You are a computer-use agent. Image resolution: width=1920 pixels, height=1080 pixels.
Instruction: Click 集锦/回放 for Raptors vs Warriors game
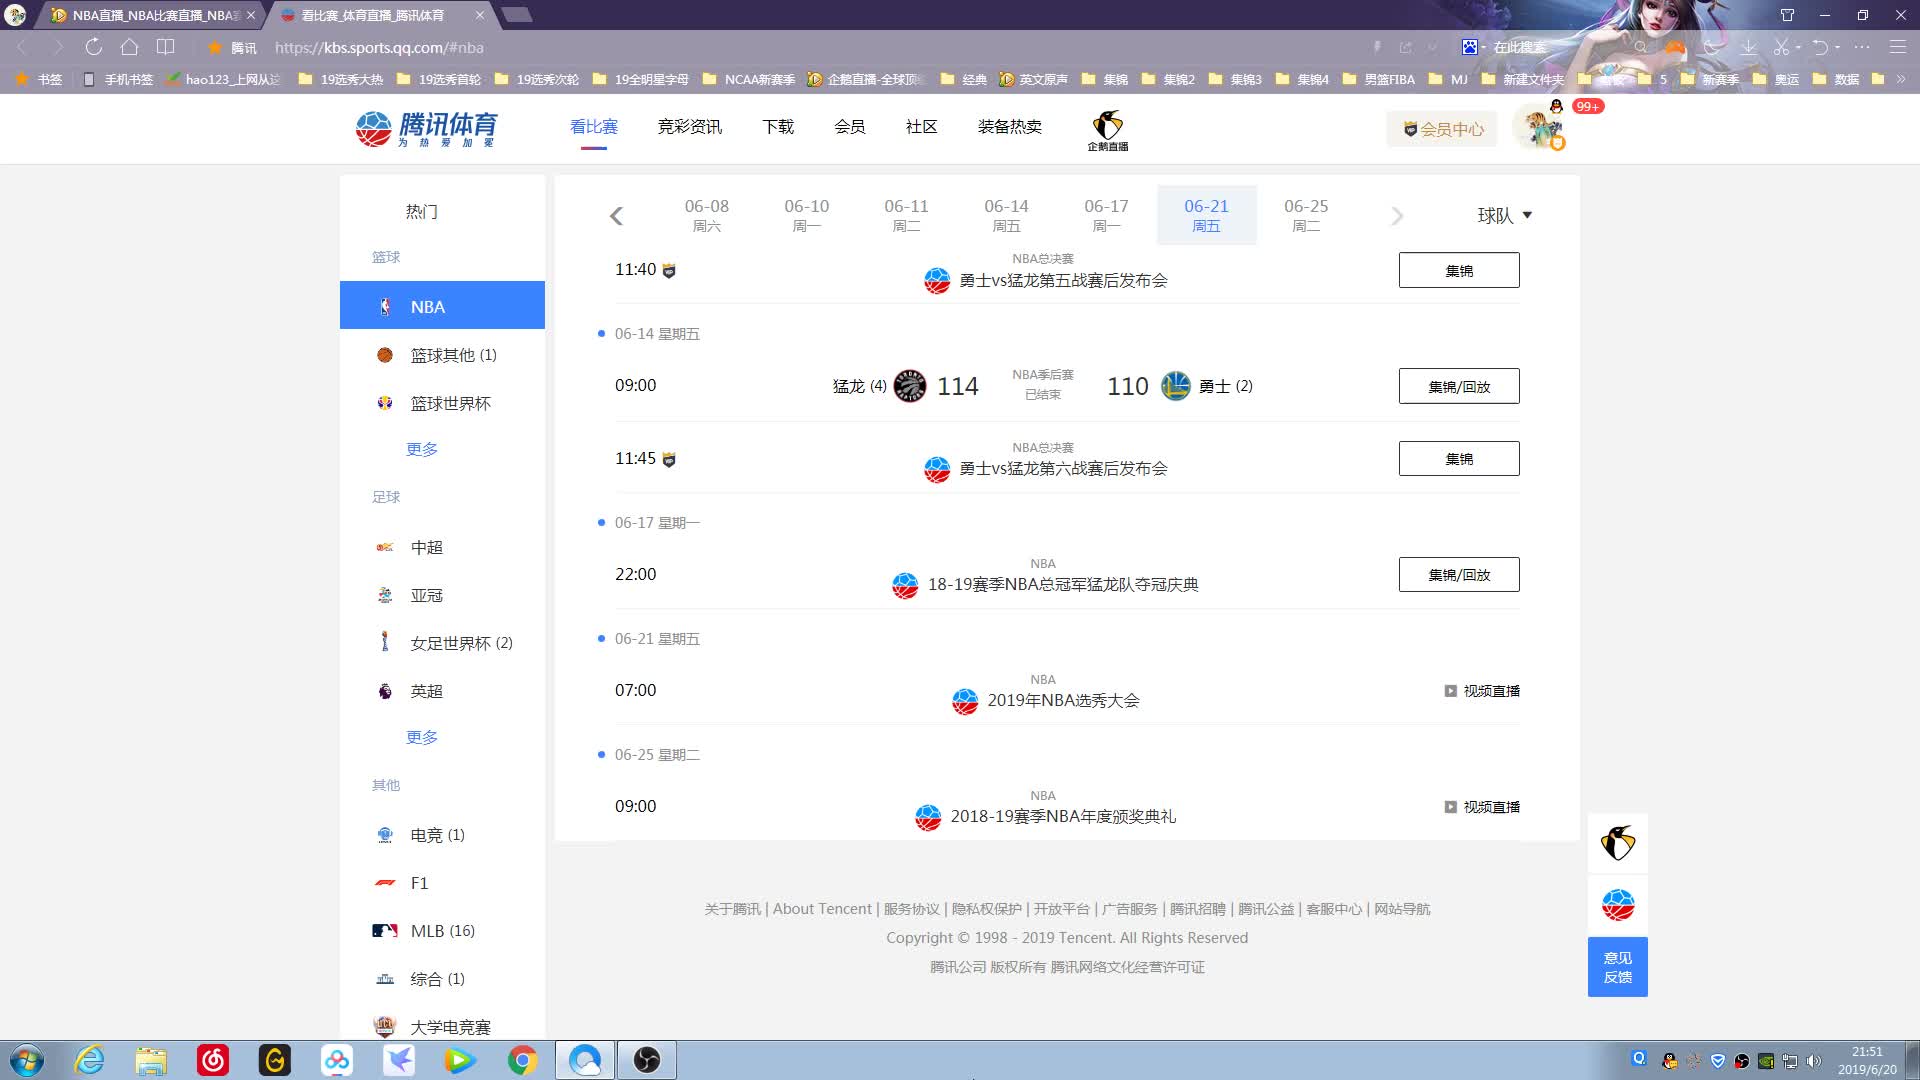(x=1458, y=386)
